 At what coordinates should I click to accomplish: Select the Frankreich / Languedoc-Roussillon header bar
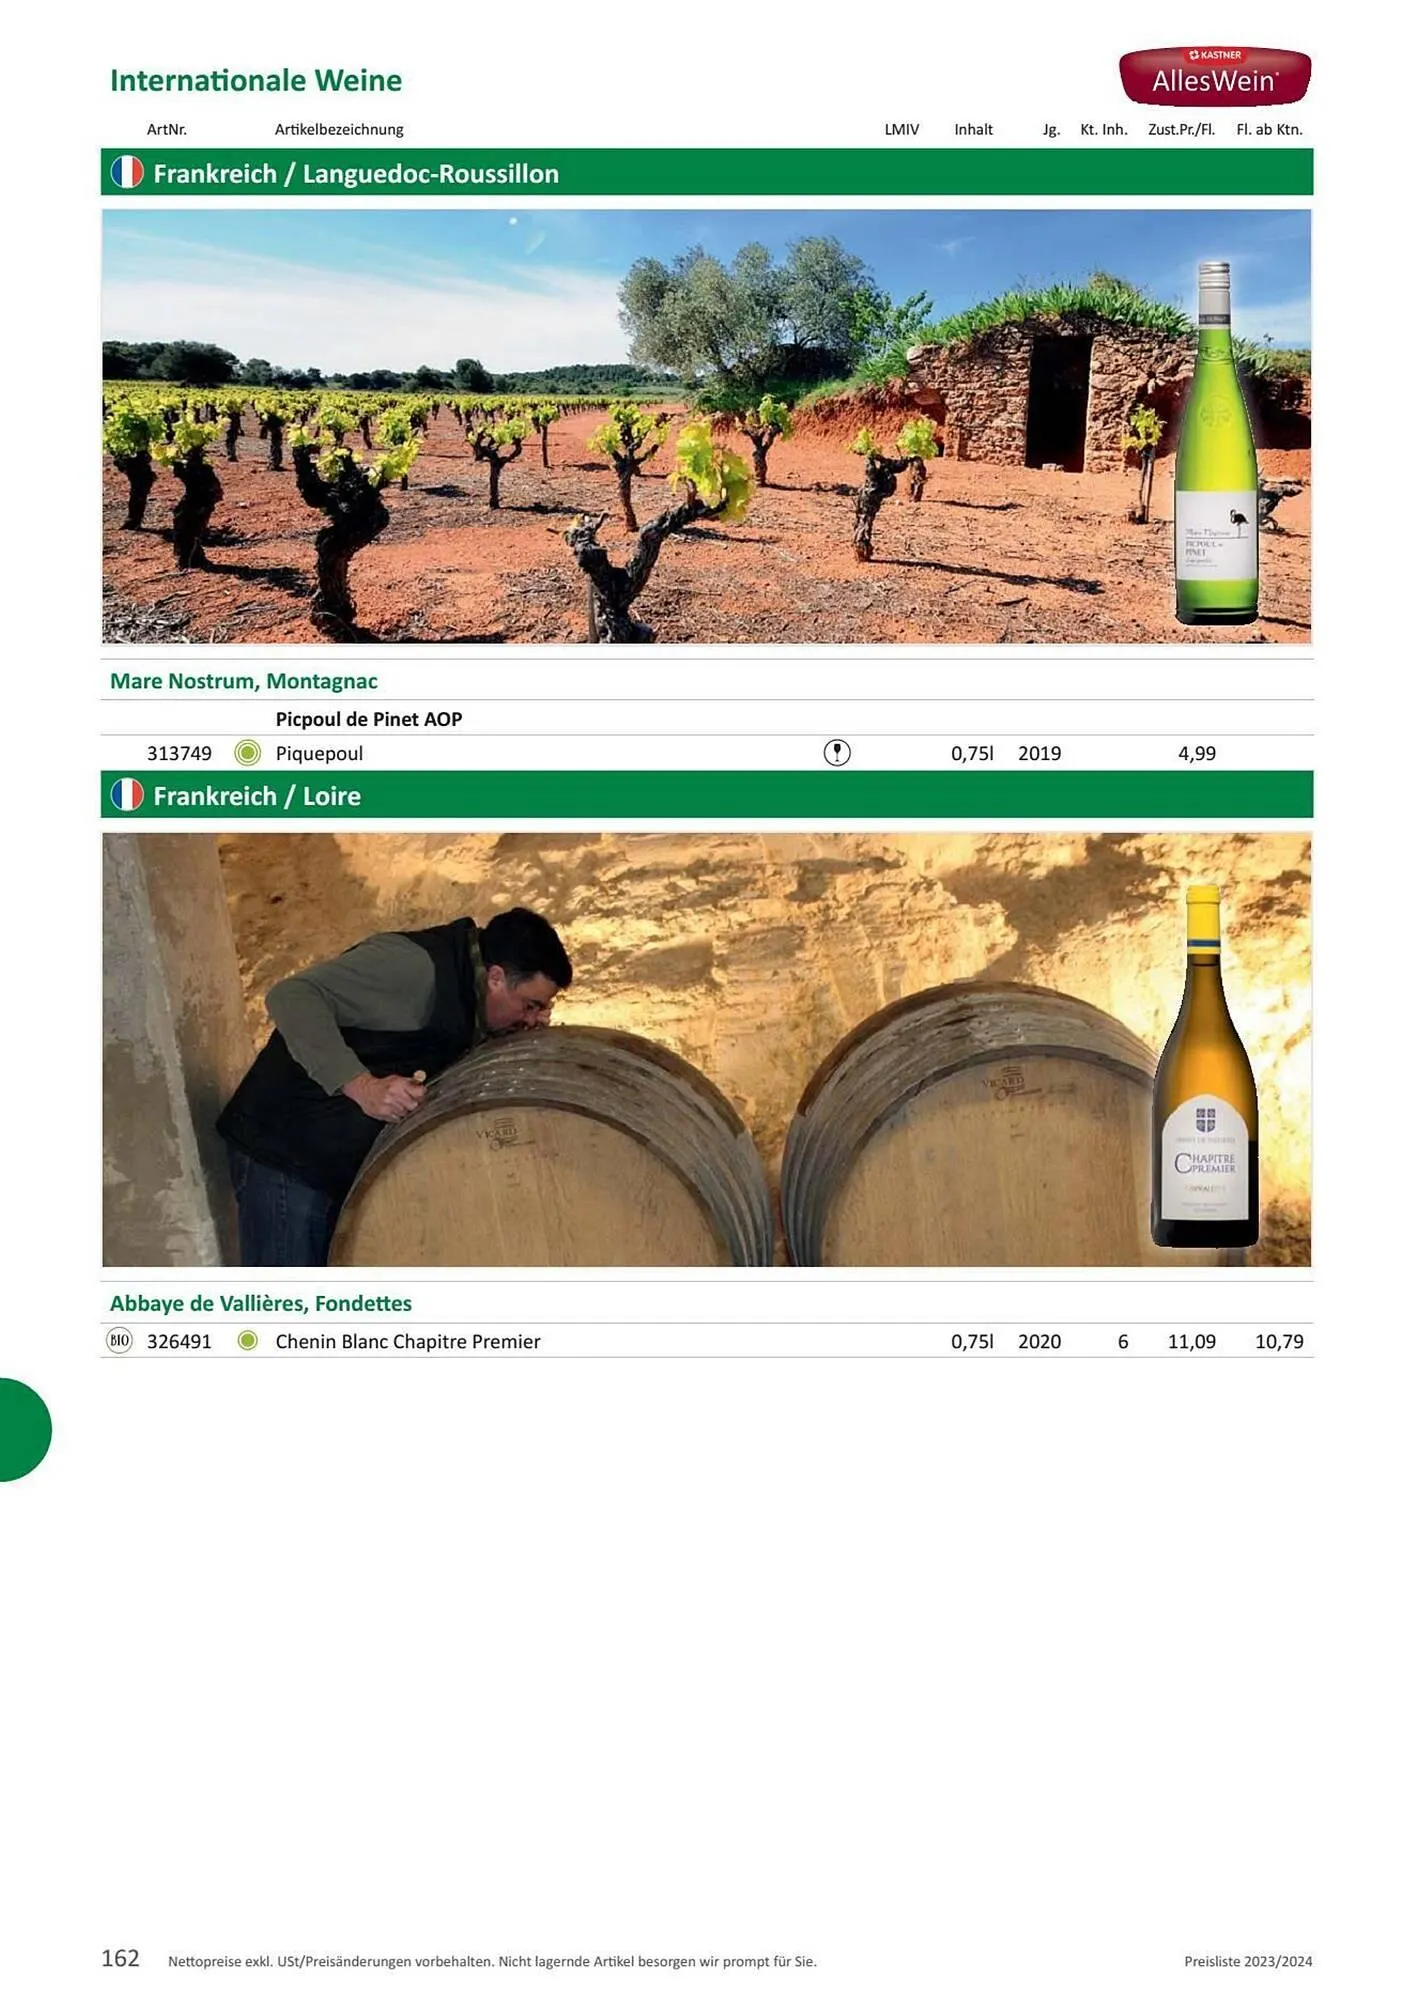pos(707,172)
